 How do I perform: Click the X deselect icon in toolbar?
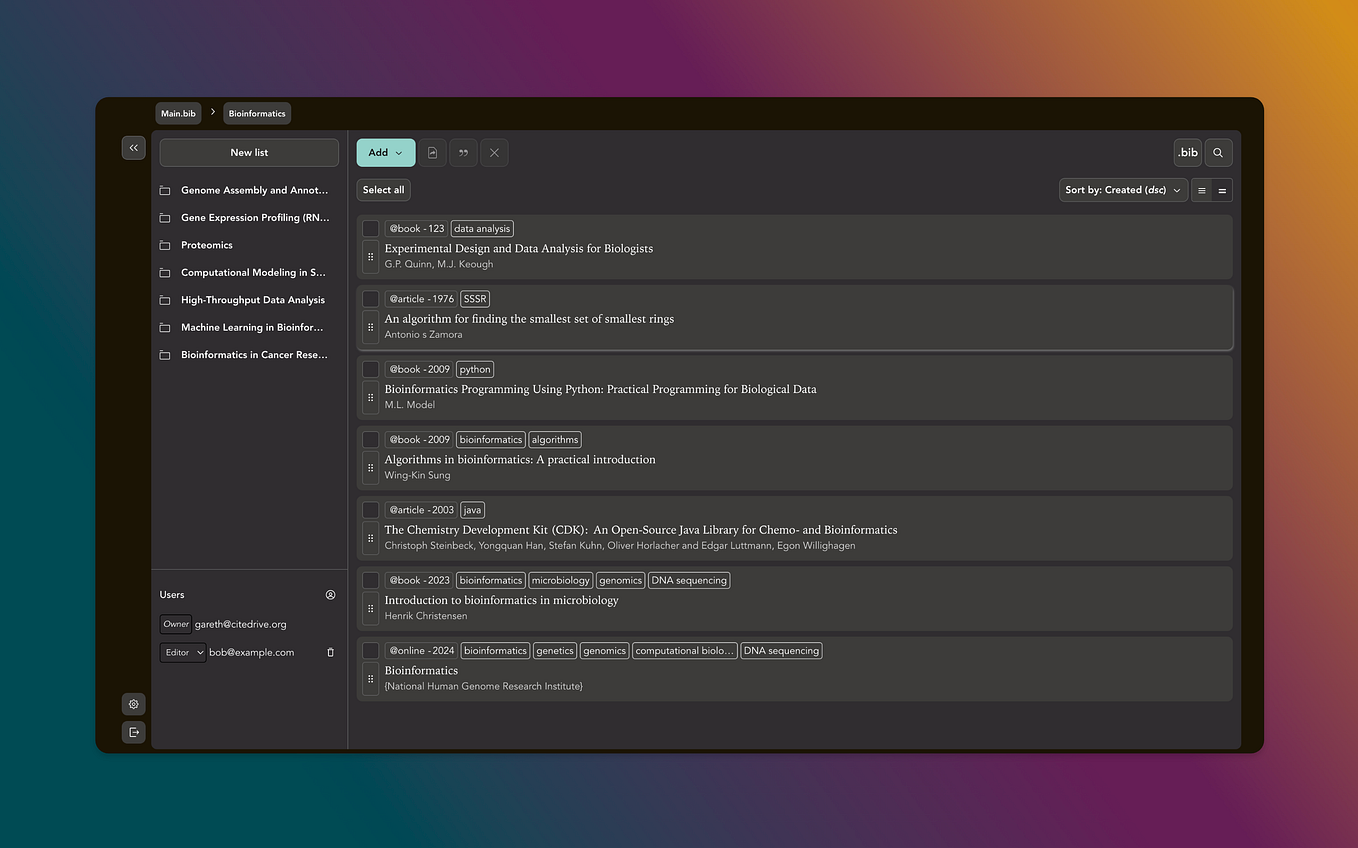click(493, 152)
